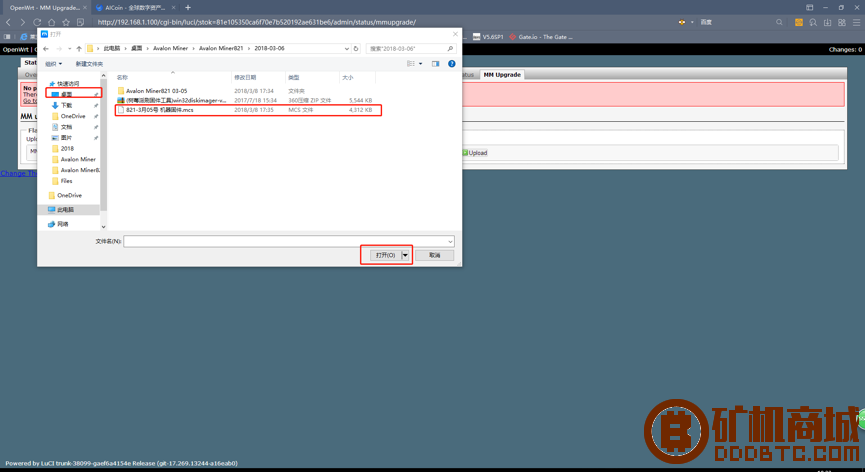Reload the page with the refresh icon
Image resolution: width=865 pixels, height=472 pixels.
[x=37, y=22]
